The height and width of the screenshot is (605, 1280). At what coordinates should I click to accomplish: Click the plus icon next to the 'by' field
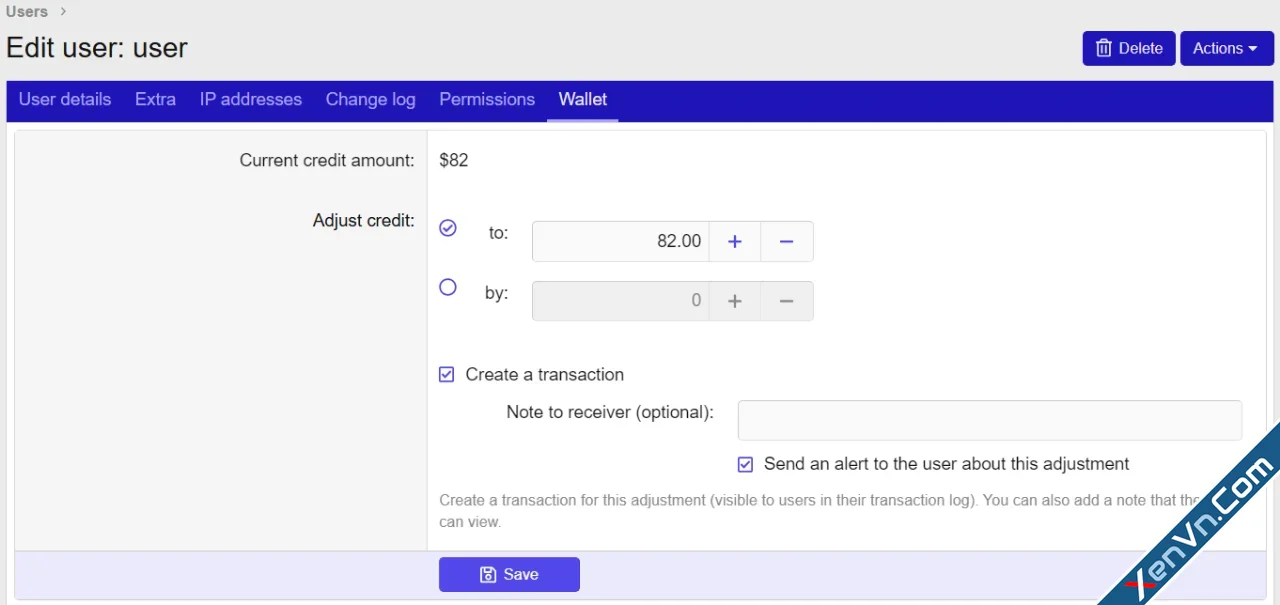(x=734, y=300)
